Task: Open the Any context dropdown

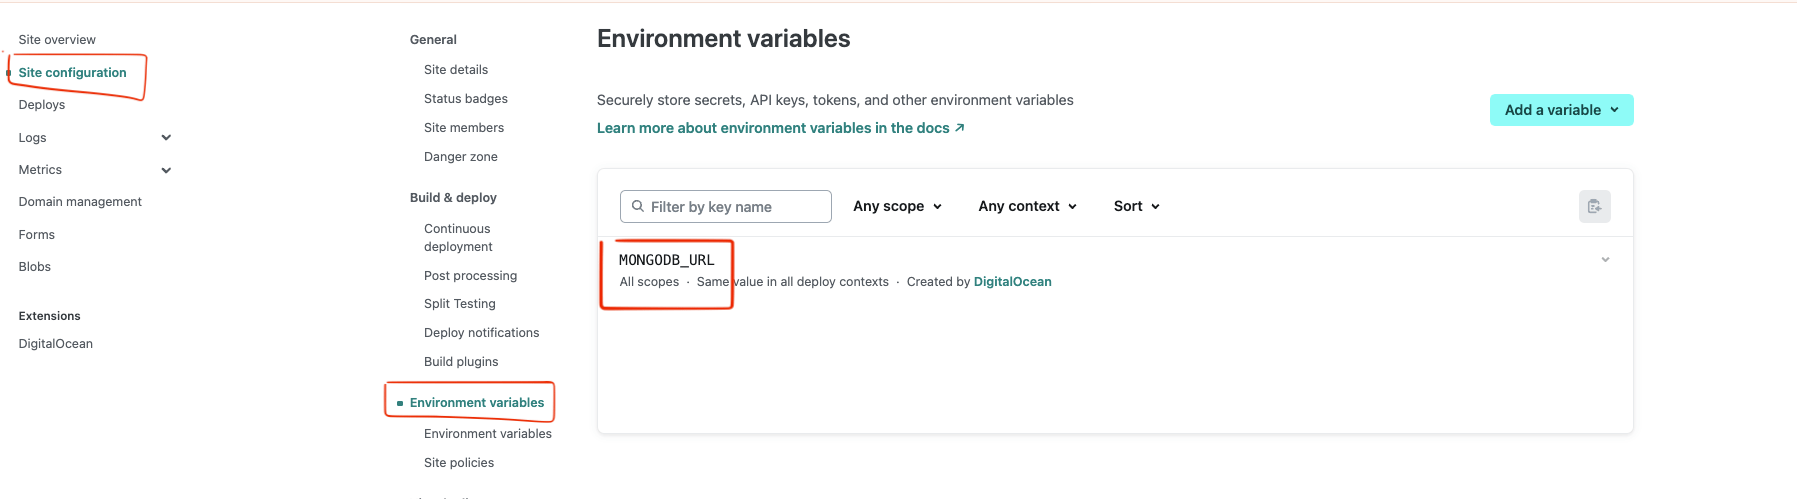Action: coord(1027,206)
